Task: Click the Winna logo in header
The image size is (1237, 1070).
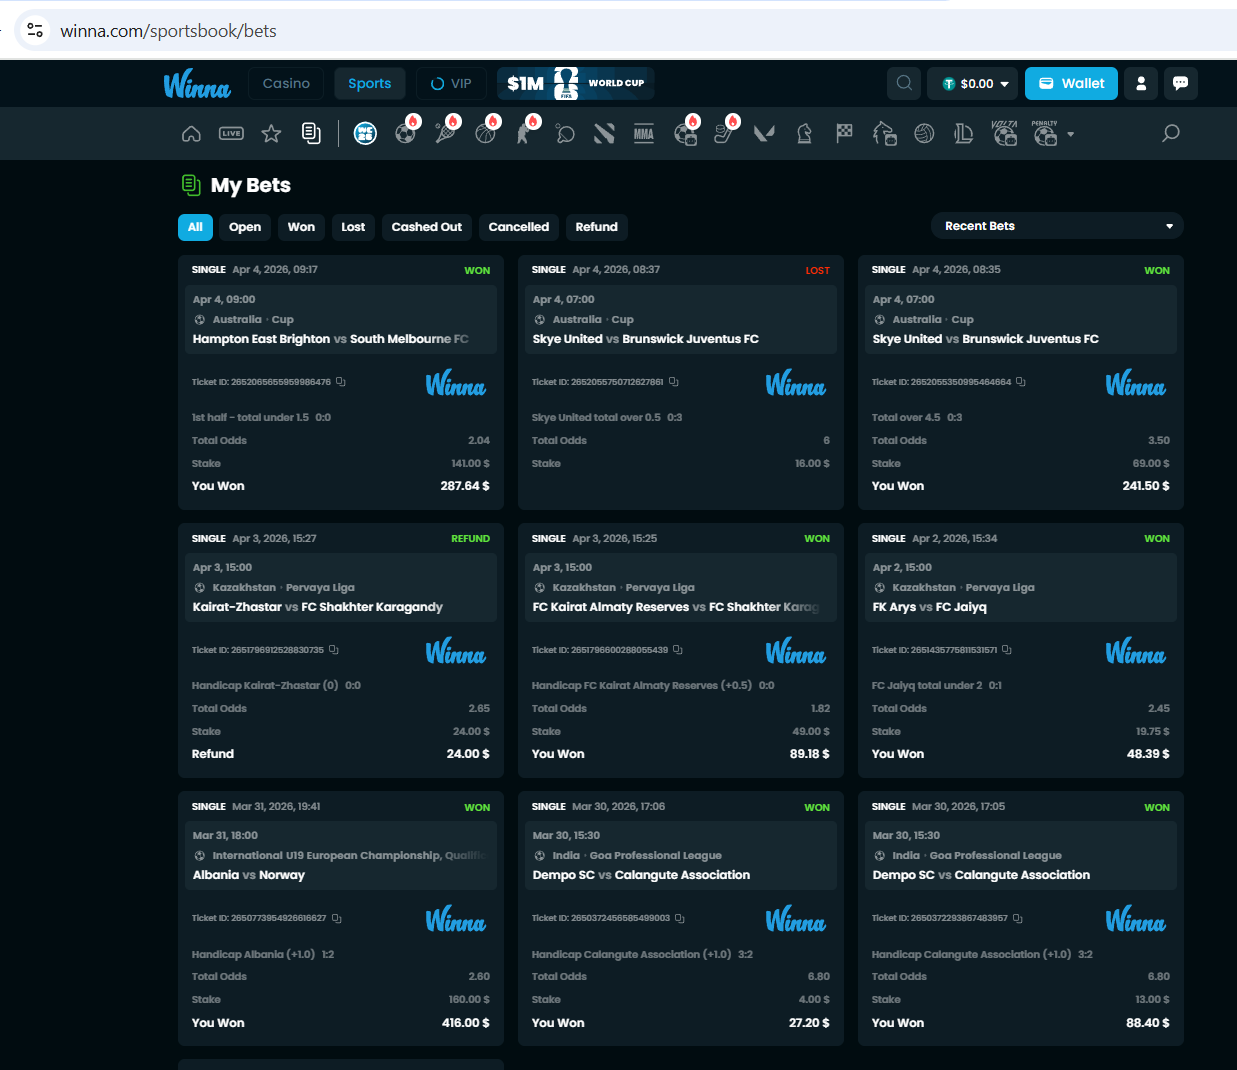Action: pos(197,84)
